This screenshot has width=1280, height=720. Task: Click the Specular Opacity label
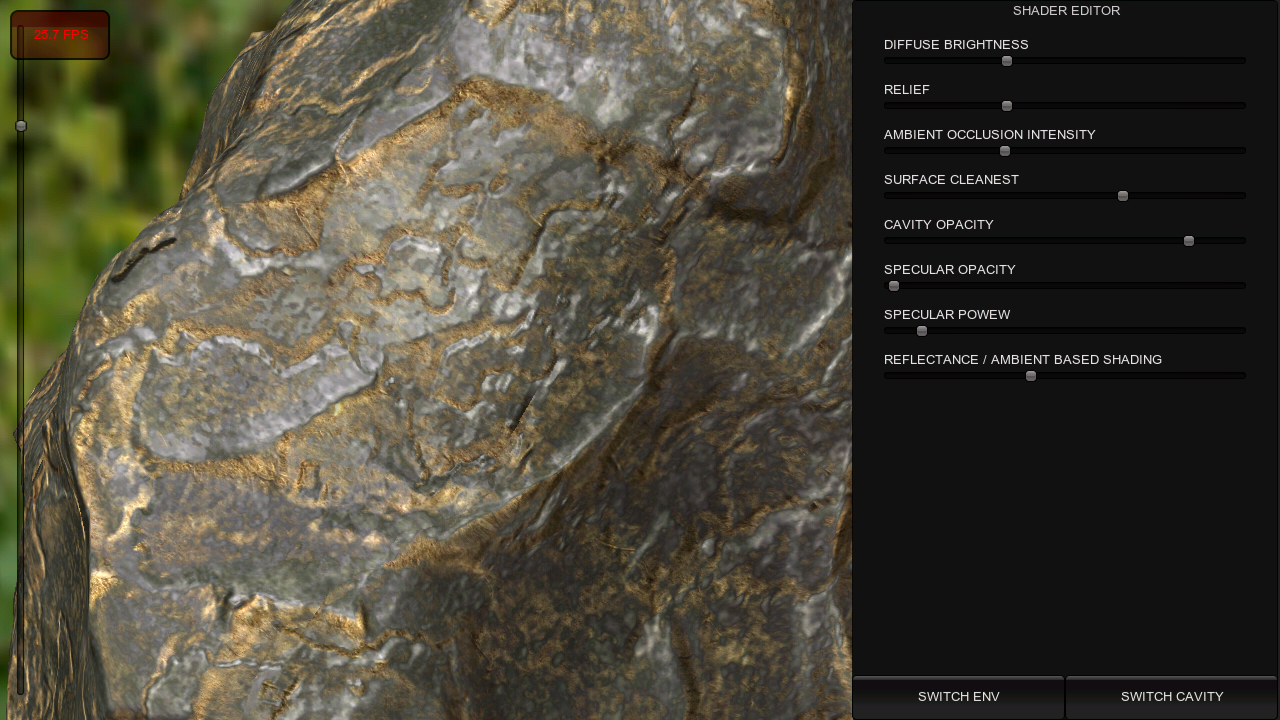(x=950, y=270)
